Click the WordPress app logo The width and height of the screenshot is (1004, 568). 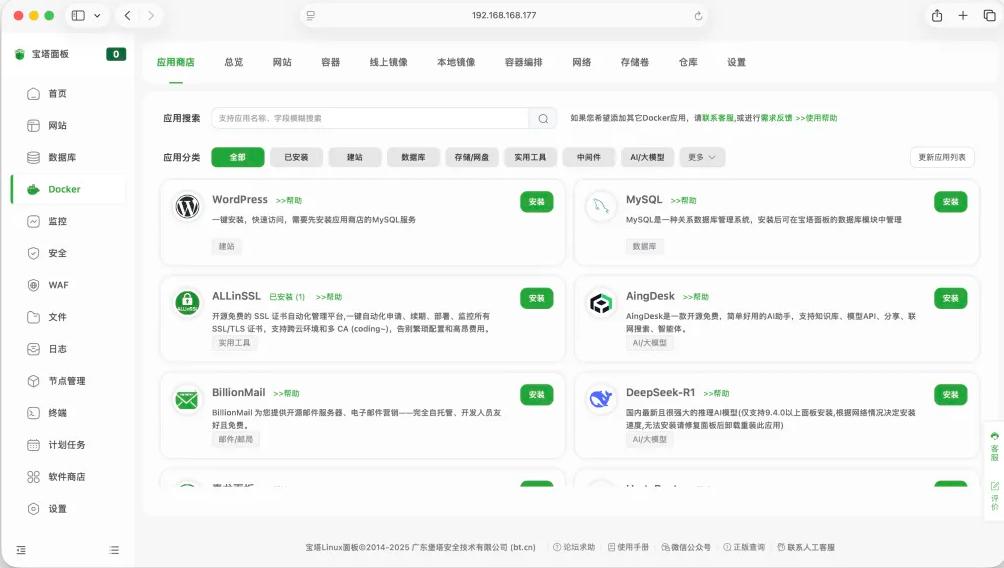[188, 207]
